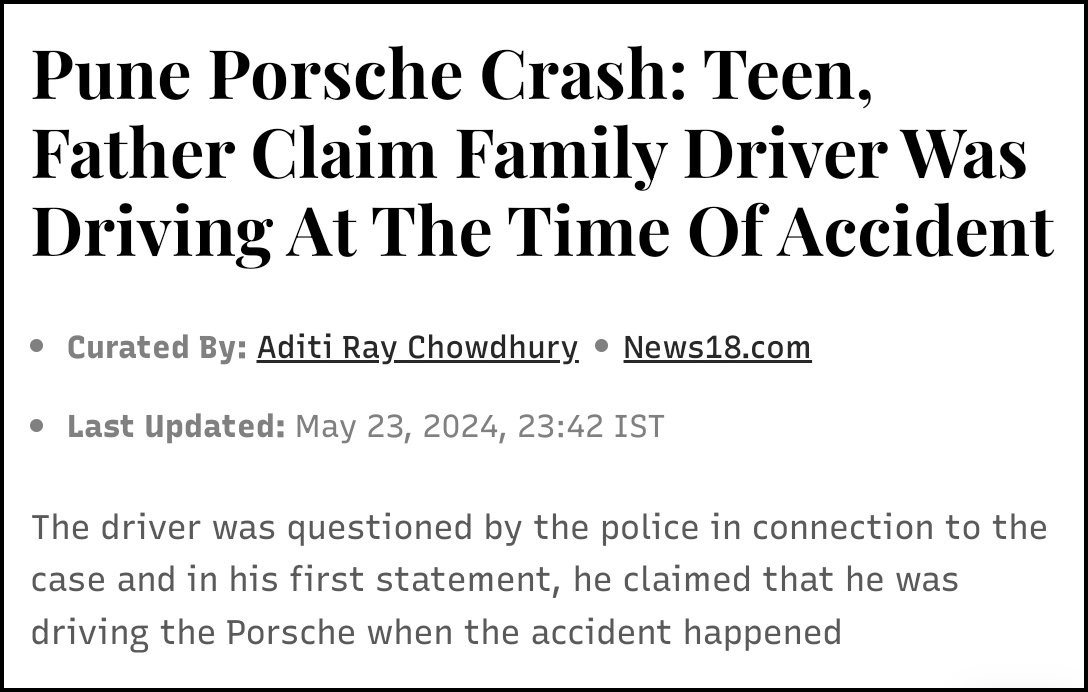Click the word "Accident" in headline

916,231
